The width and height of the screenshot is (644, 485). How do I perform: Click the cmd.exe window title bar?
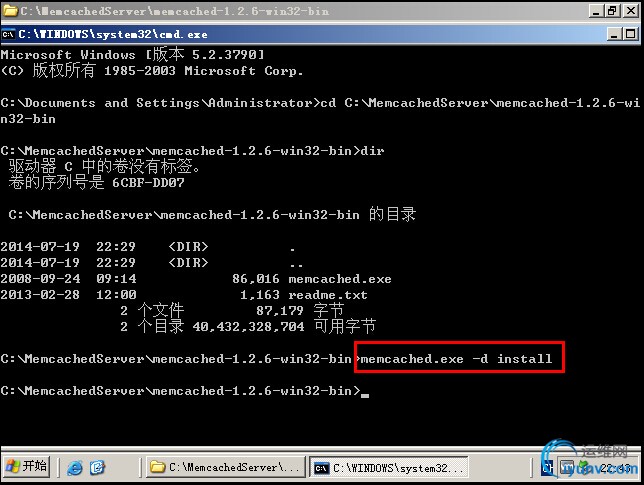click(320, 34)
